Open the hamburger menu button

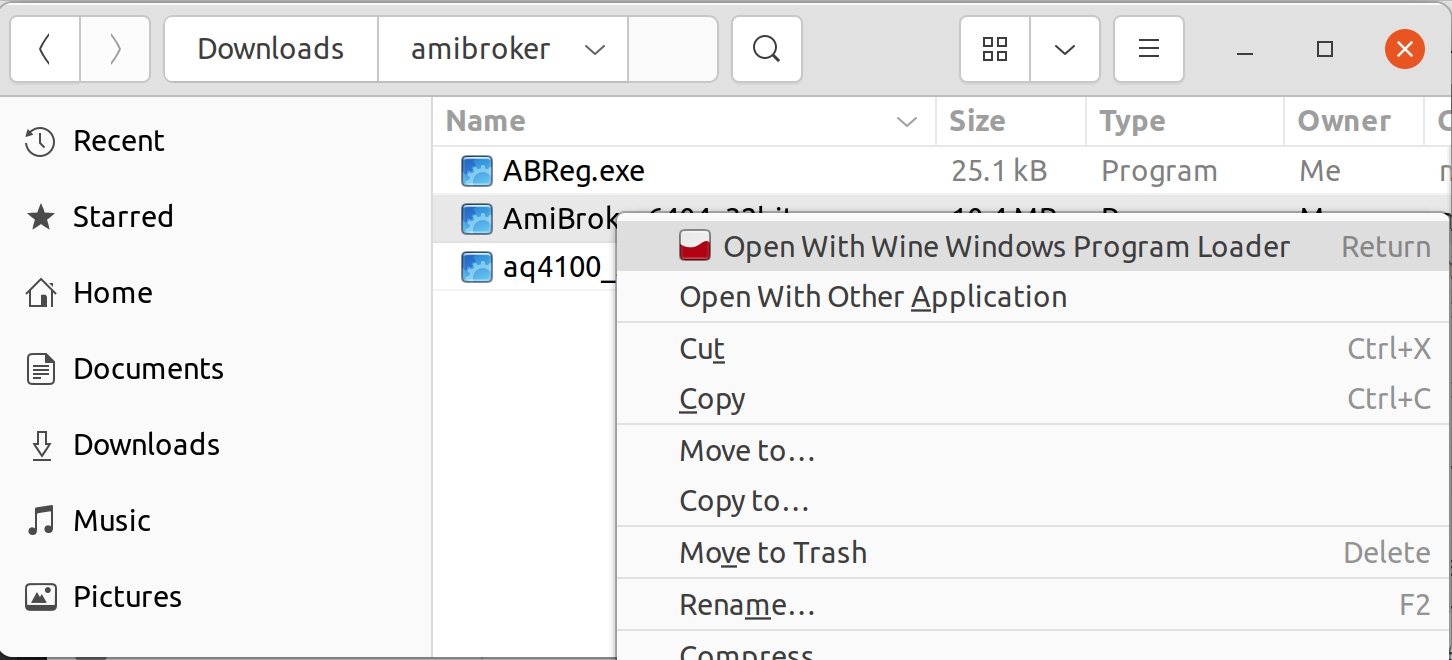click(1149, 49)
